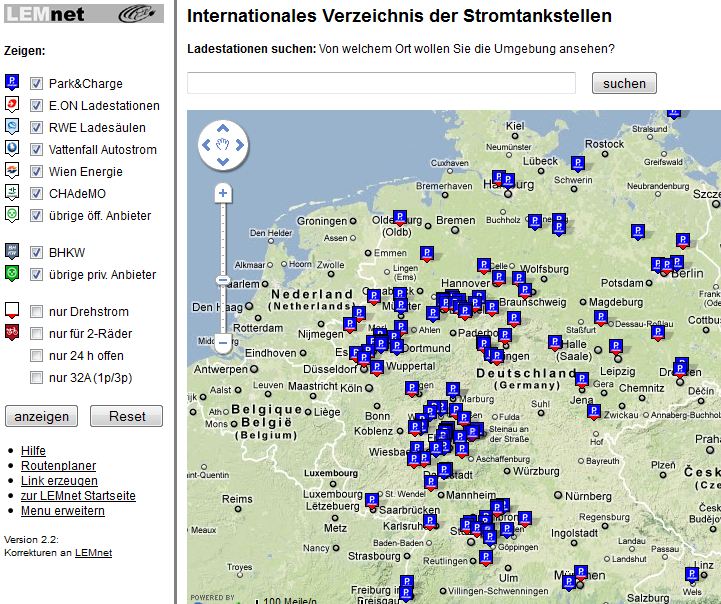Click the station marker near Schwerin
The image size is (721, 604).
577,162
